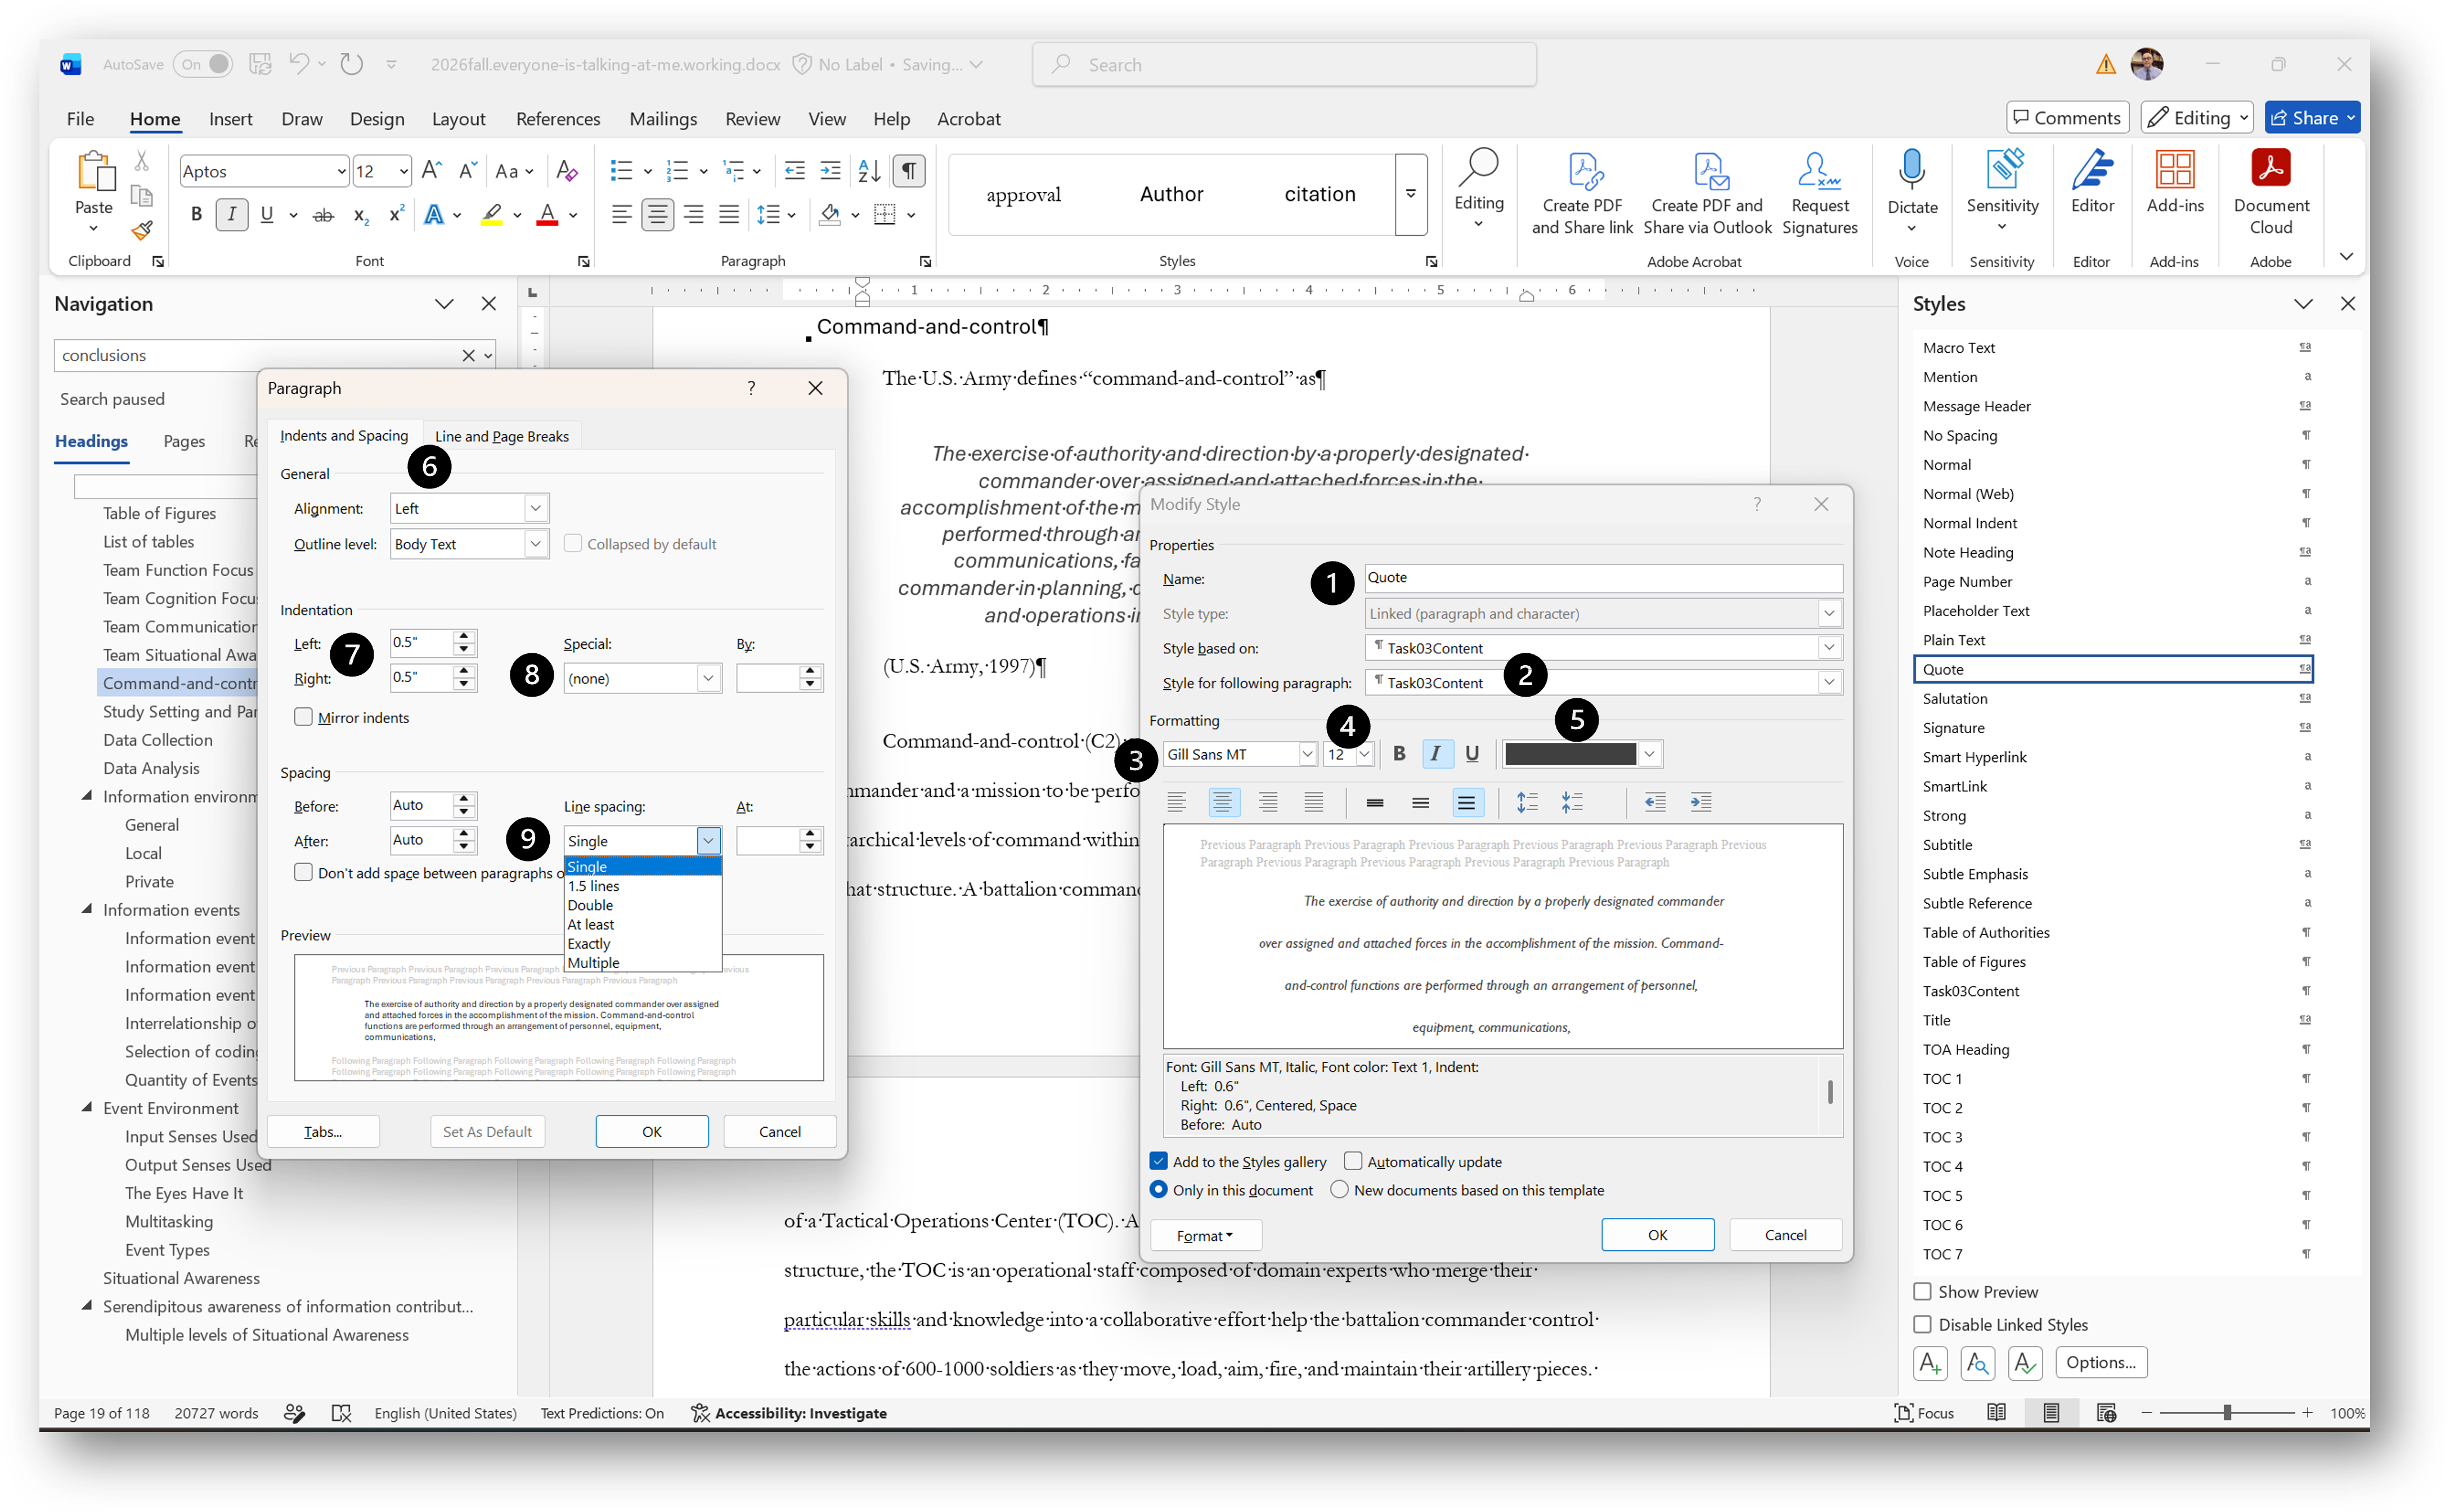Uncheck Add to the Styles gallery

[1159, 1161]
